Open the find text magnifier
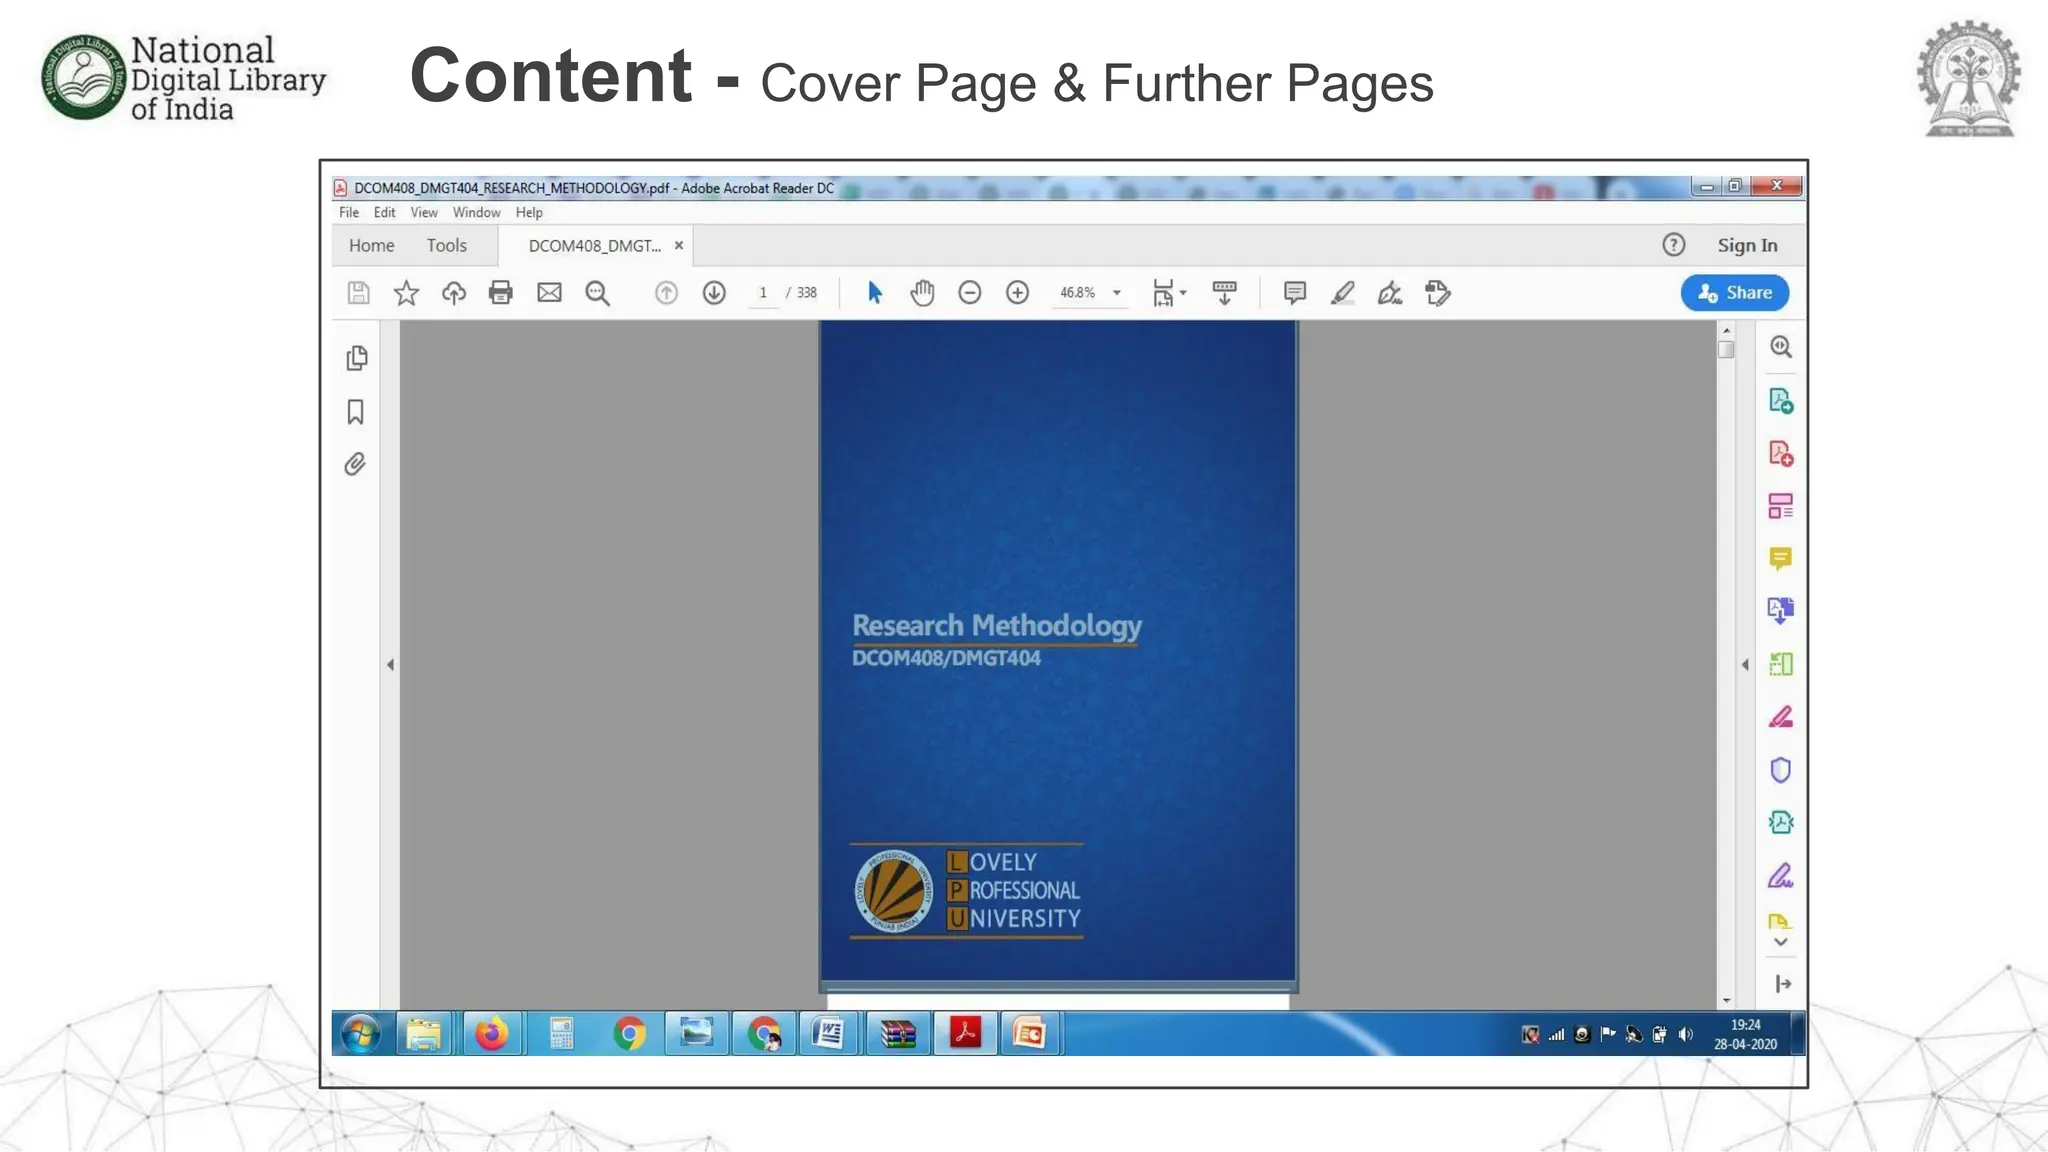 [597, 293]
